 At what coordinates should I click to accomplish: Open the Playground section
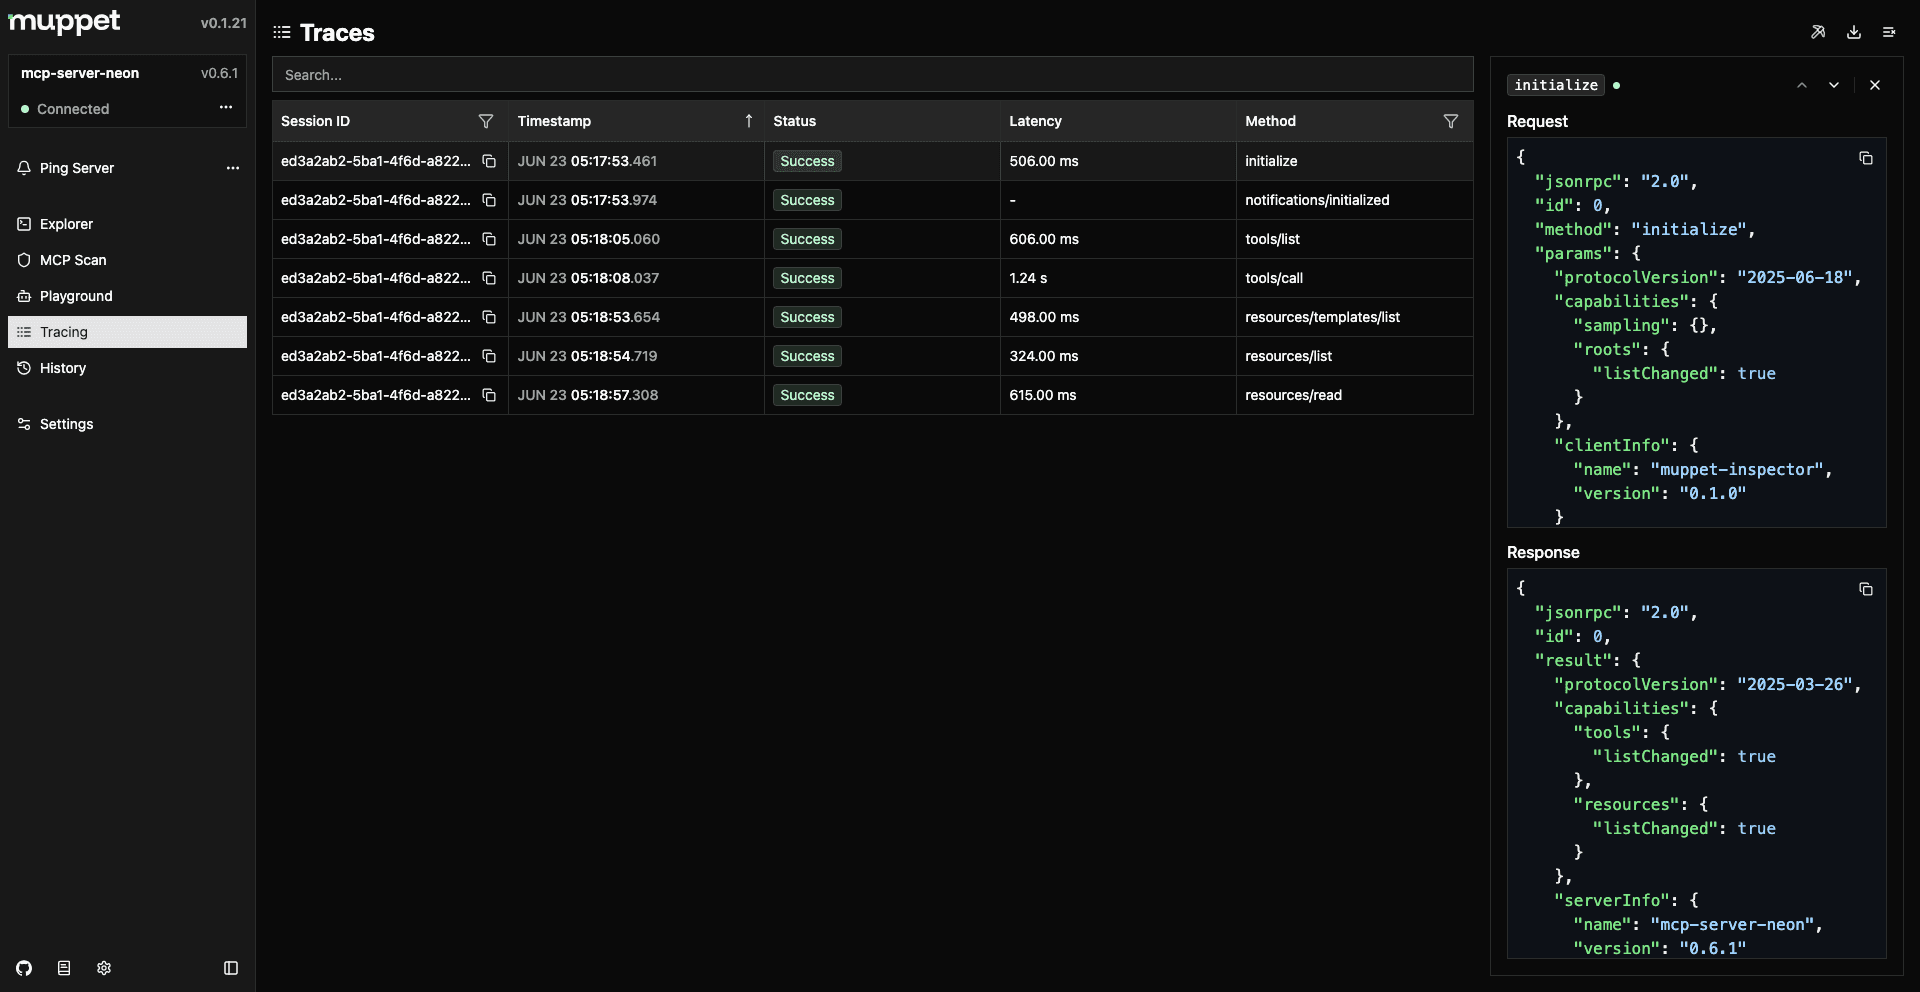pyautogui.click(x=76, y=295)
